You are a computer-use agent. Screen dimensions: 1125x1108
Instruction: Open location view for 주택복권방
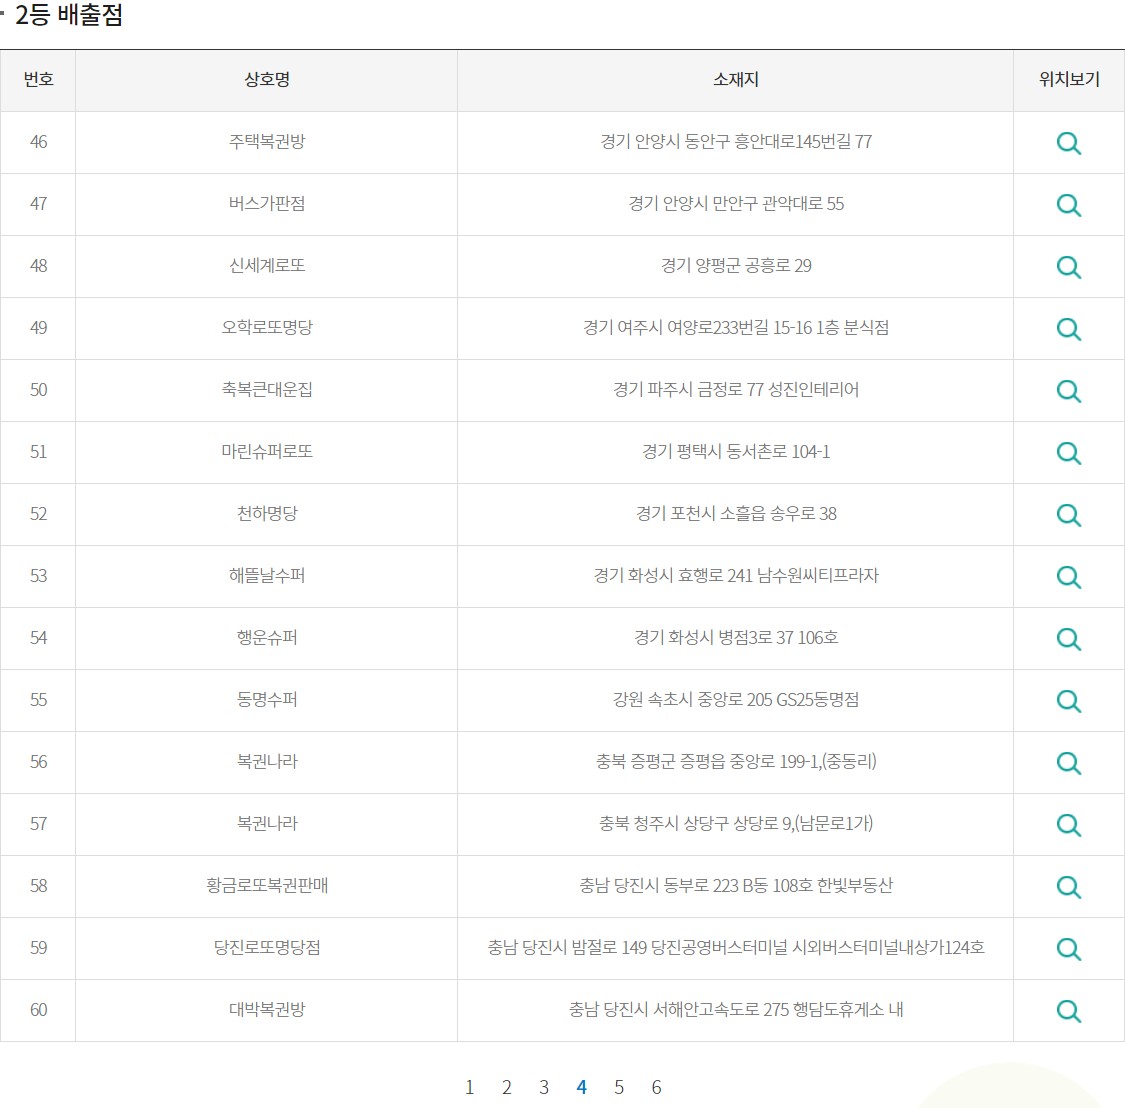point(1068,143)
